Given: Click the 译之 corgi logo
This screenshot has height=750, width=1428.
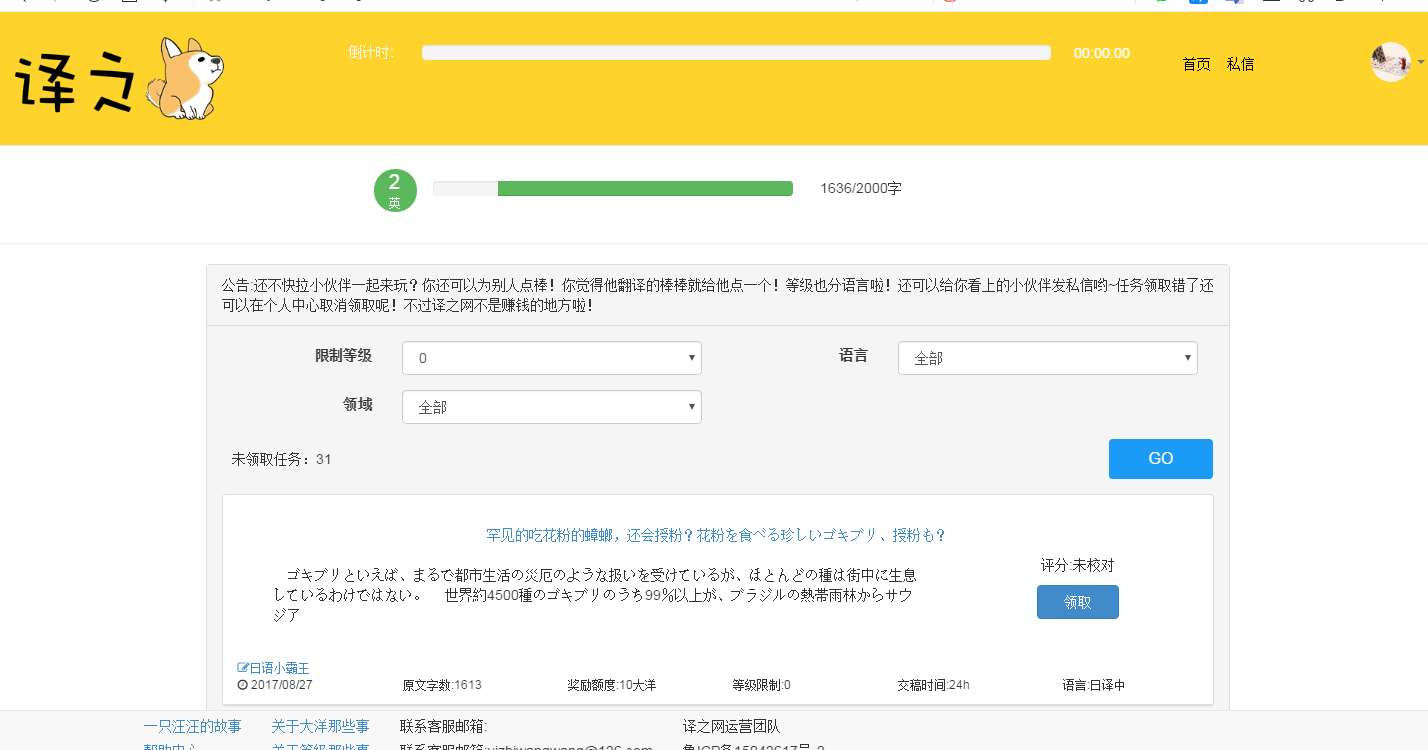Looking at the screenshot, I should pos(120,79).
